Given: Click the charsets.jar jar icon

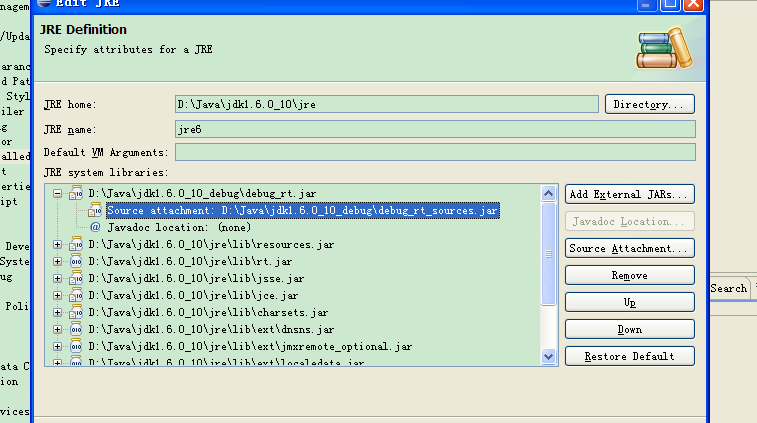Looking at the screenshot, I should point(76,312).
